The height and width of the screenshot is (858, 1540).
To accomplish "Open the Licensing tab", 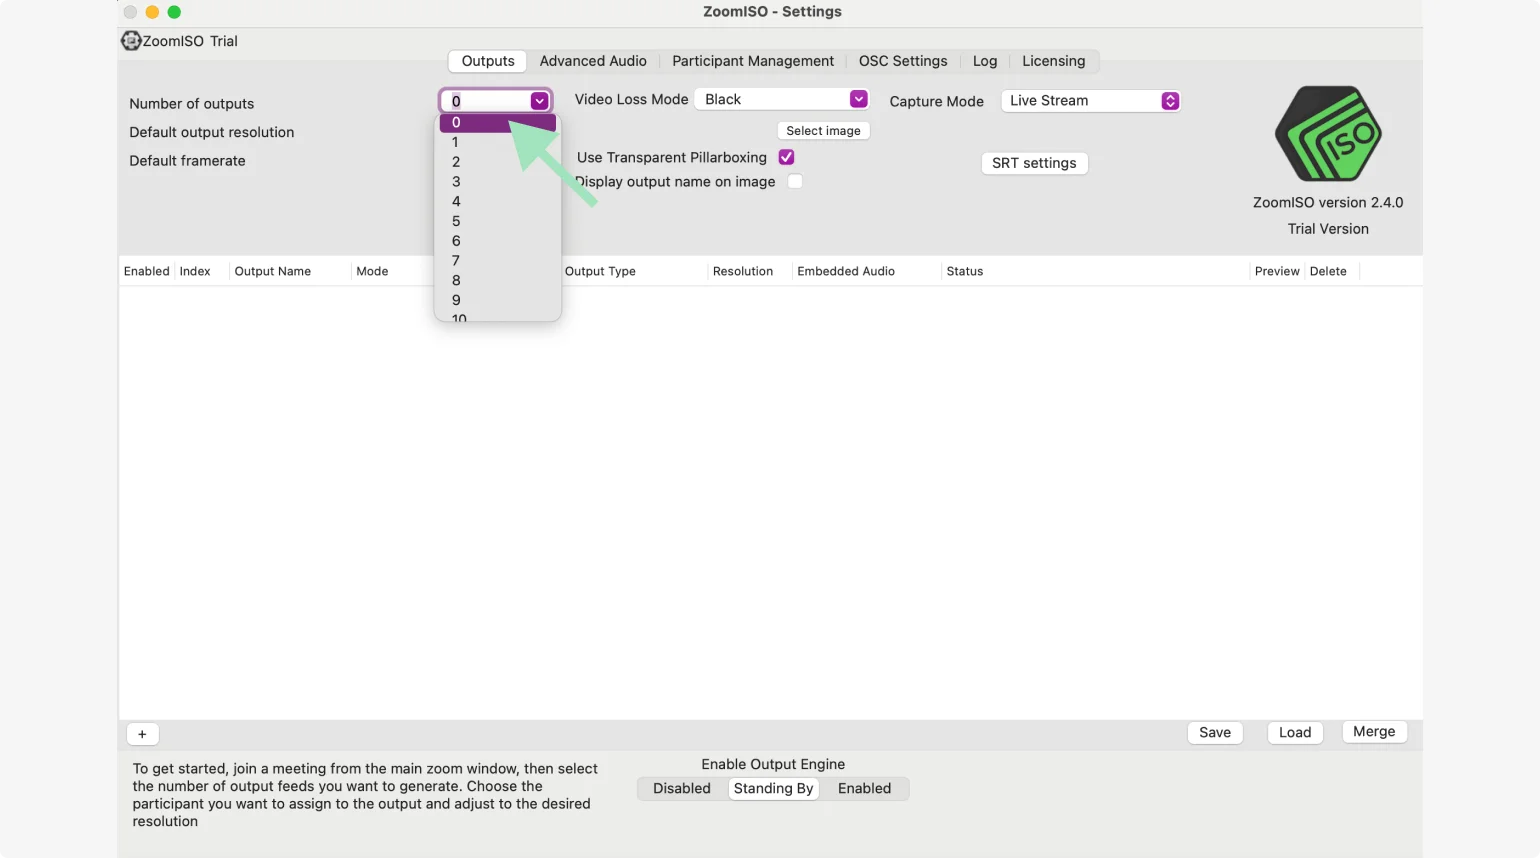I will [x=1053, y=61].
